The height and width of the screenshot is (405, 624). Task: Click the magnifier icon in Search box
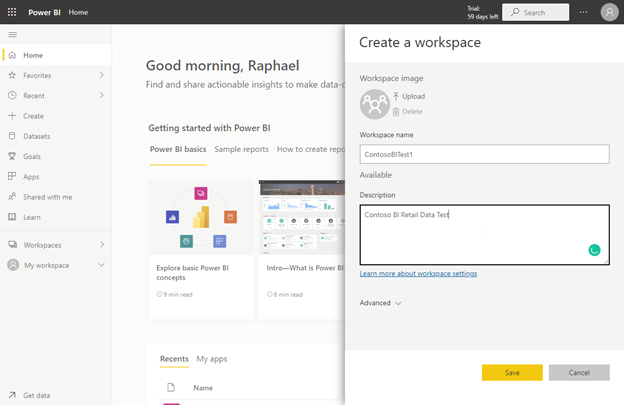coord(515,12)
